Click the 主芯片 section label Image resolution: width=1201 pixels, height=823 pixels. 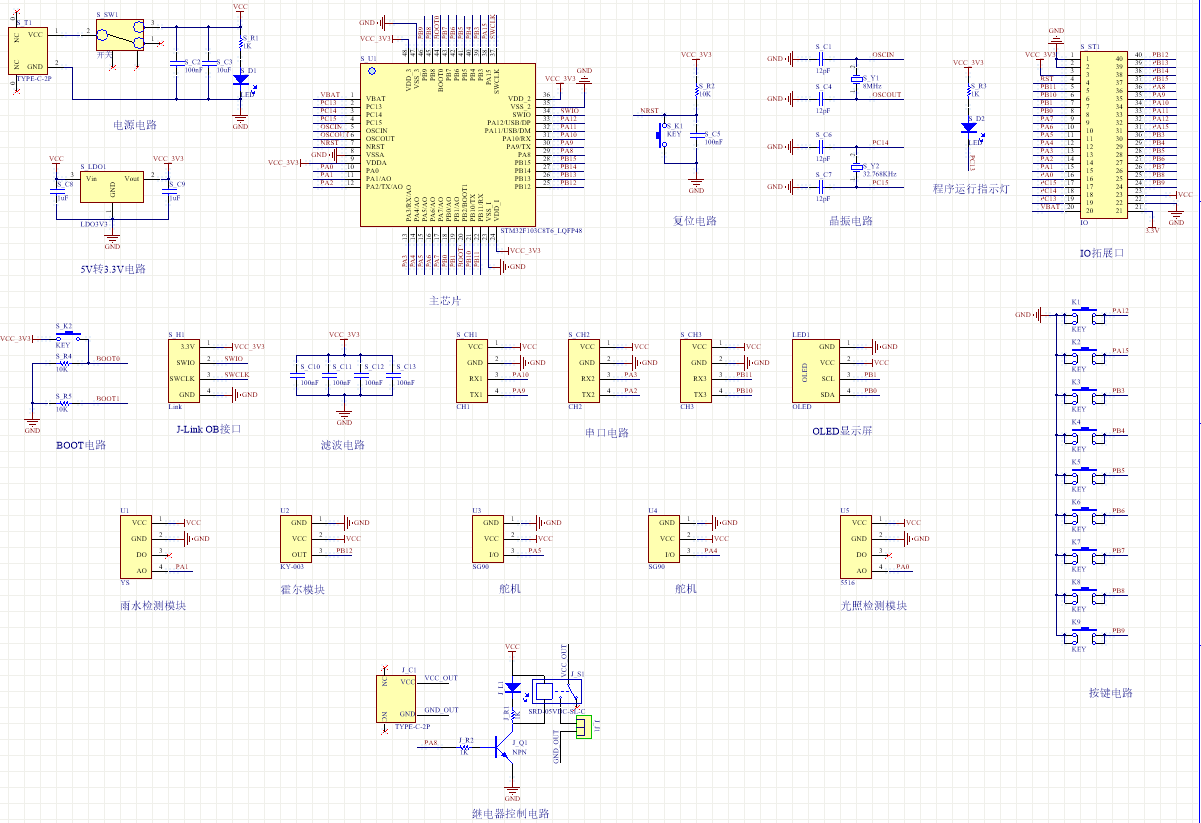click(445, 300)
